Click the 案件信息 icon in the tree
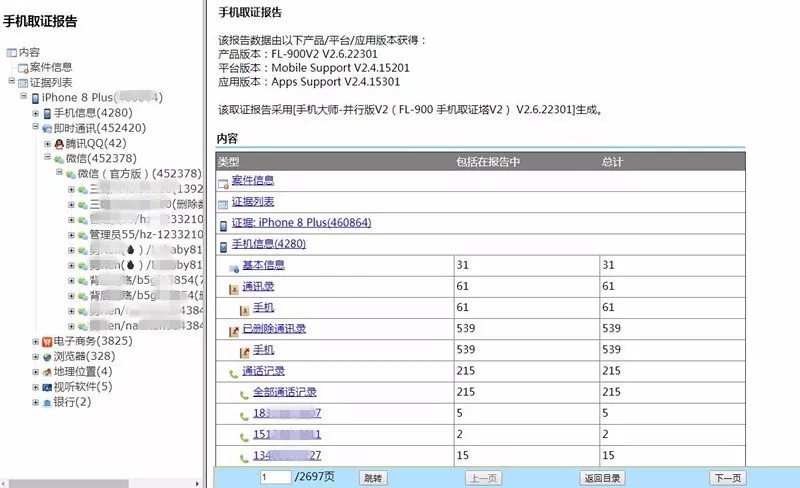This screenshot has width=800, height=488. point(23,68)
